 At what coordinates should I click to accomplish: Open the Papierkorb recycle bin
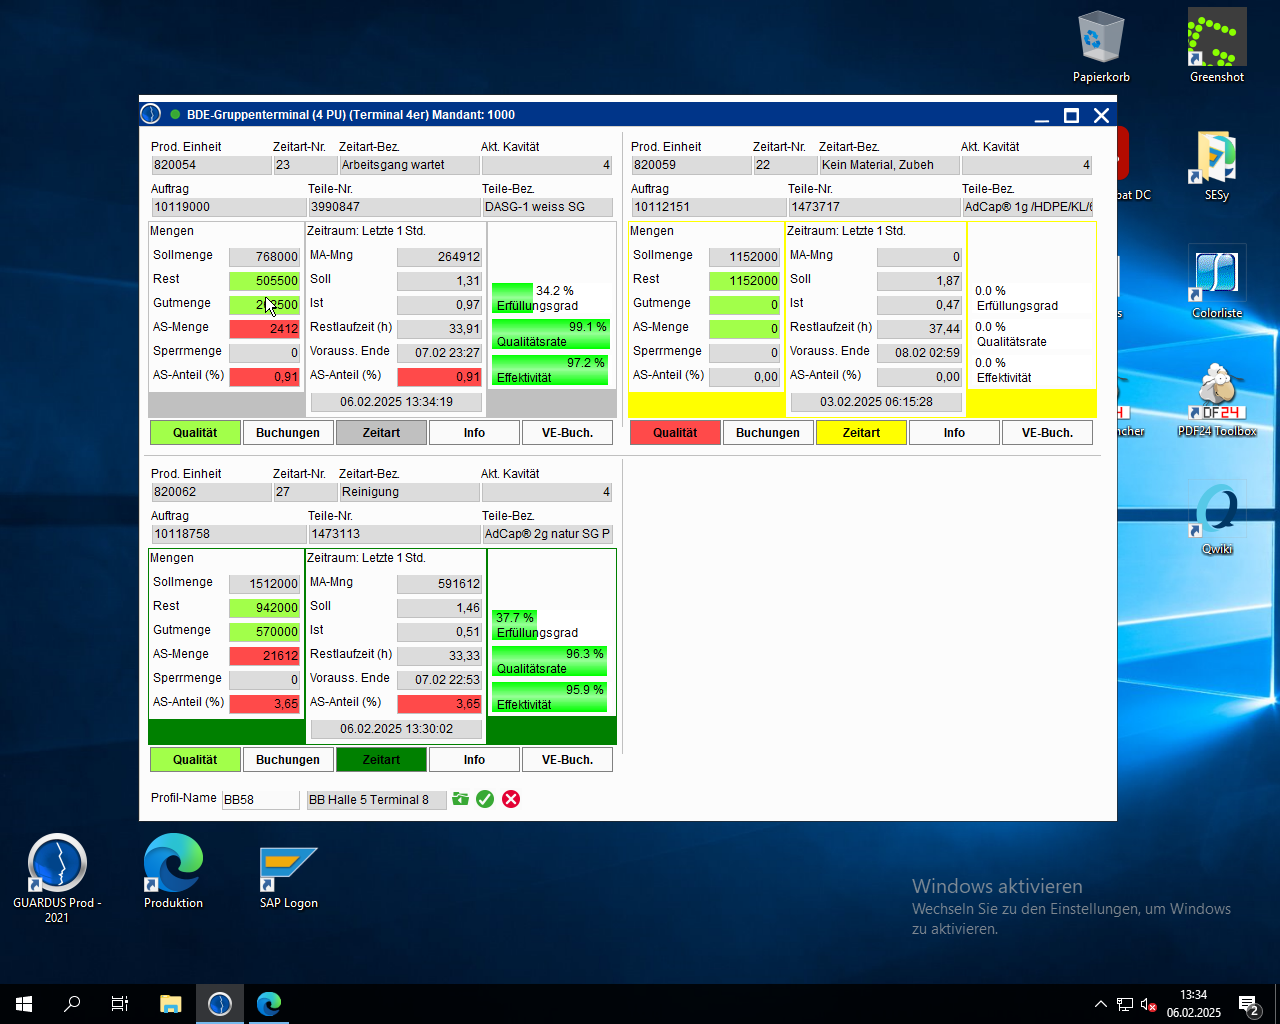pos(1101,45)
